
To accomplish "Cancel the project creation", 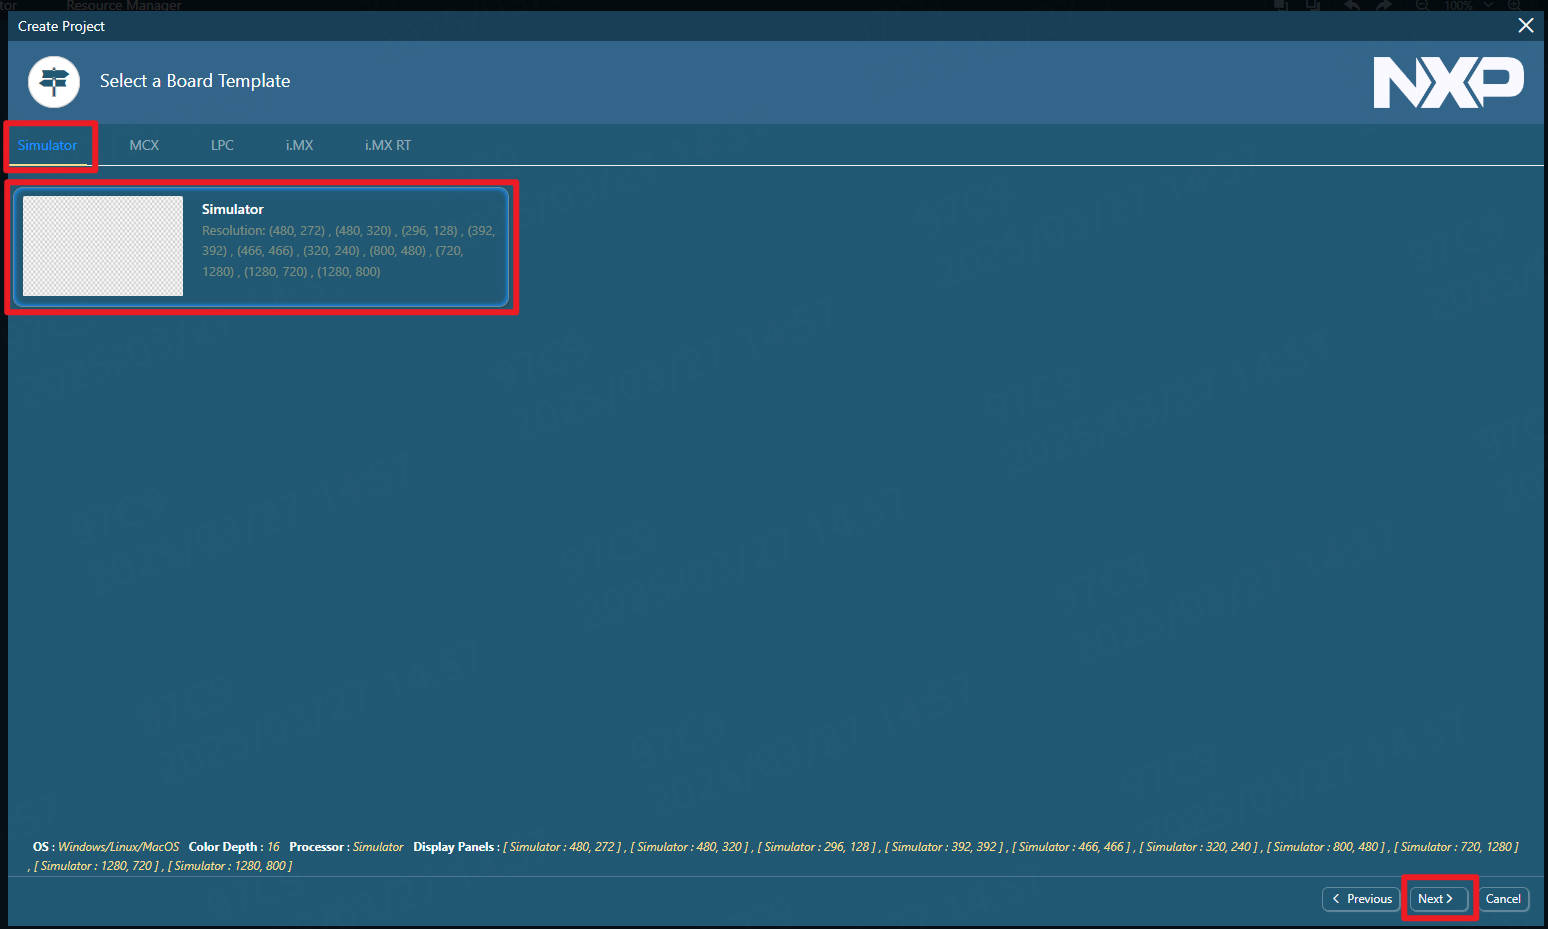I will pyautogui.click(x=1503, y=899).
